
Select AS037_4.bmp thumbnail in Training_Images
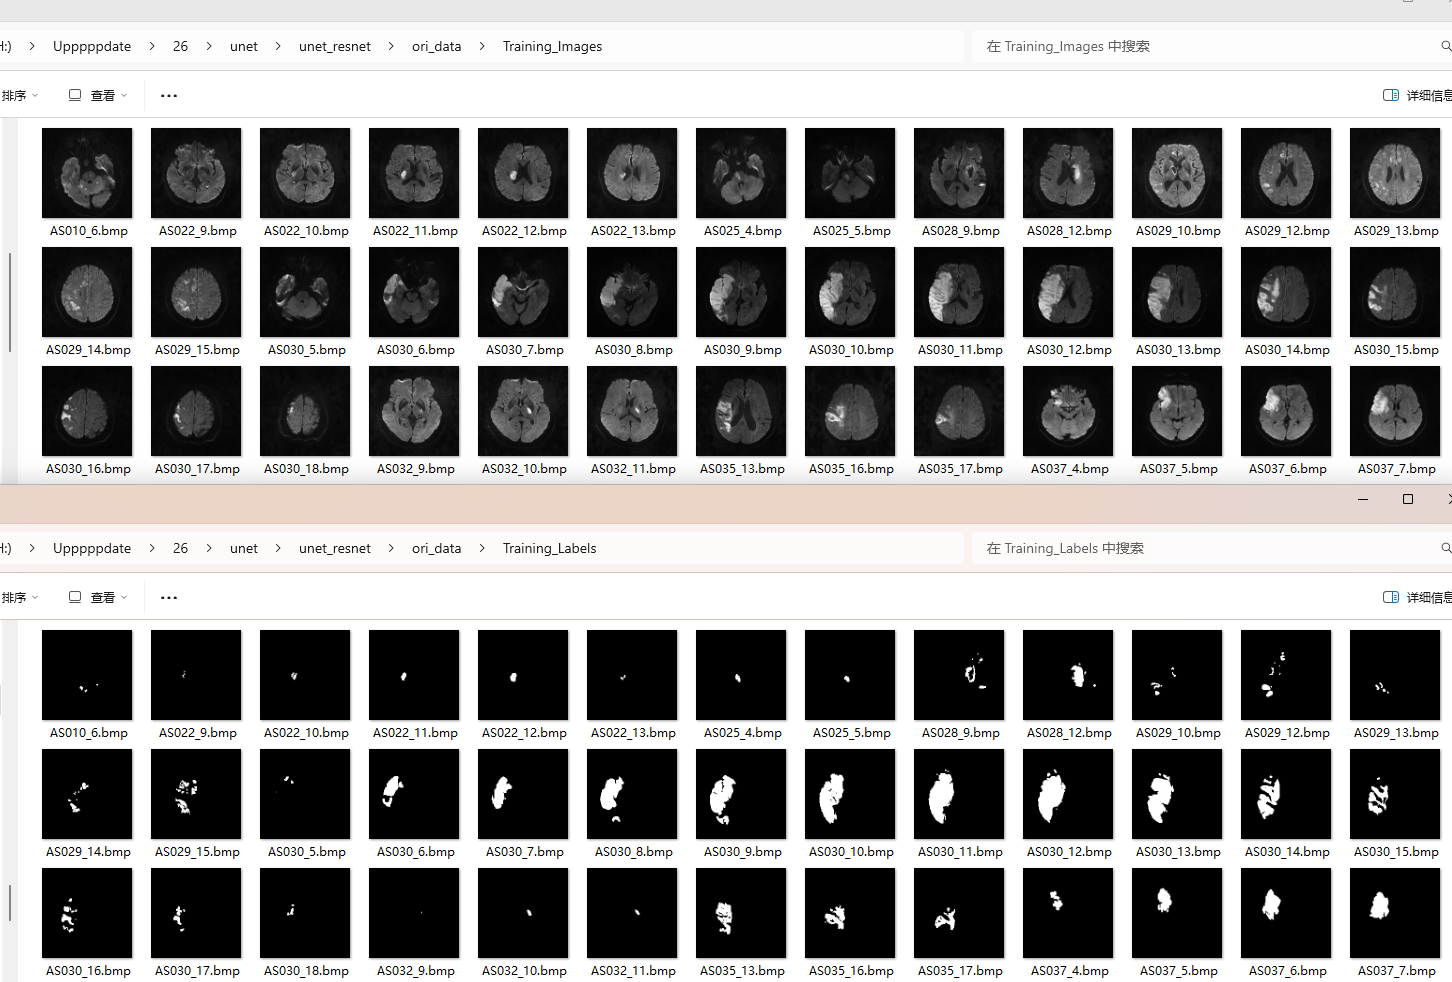pyautogui.click(x=1068, y=411)
